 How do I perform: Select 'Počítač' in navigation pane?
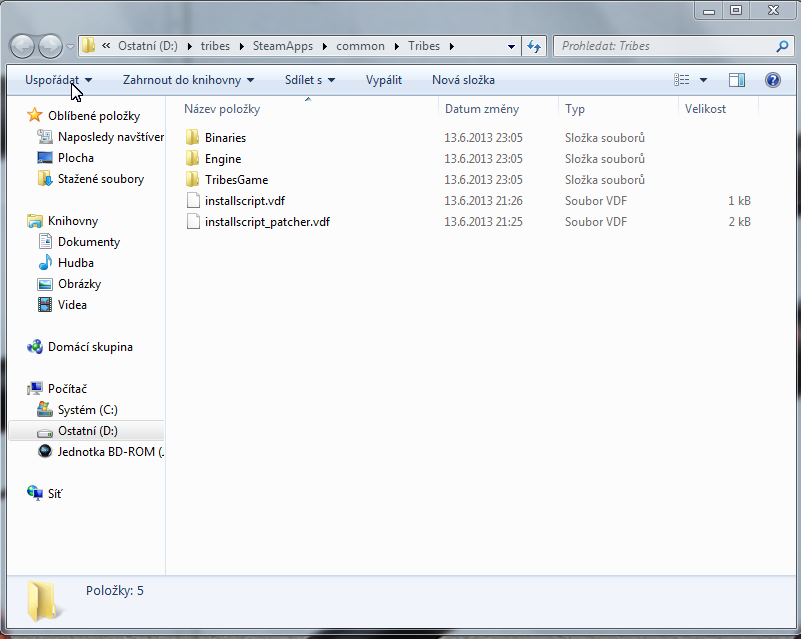click(67, 389)
